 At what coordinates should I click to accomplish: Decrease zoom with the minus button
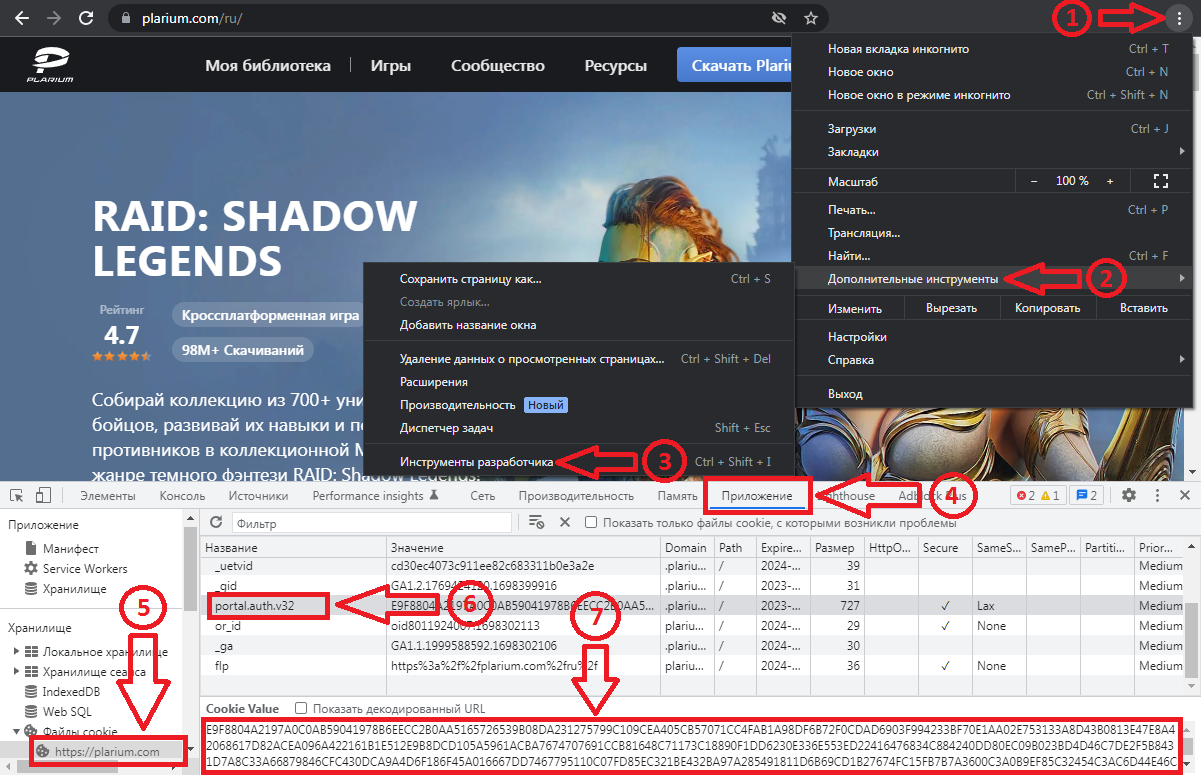tap(1034, 181)
